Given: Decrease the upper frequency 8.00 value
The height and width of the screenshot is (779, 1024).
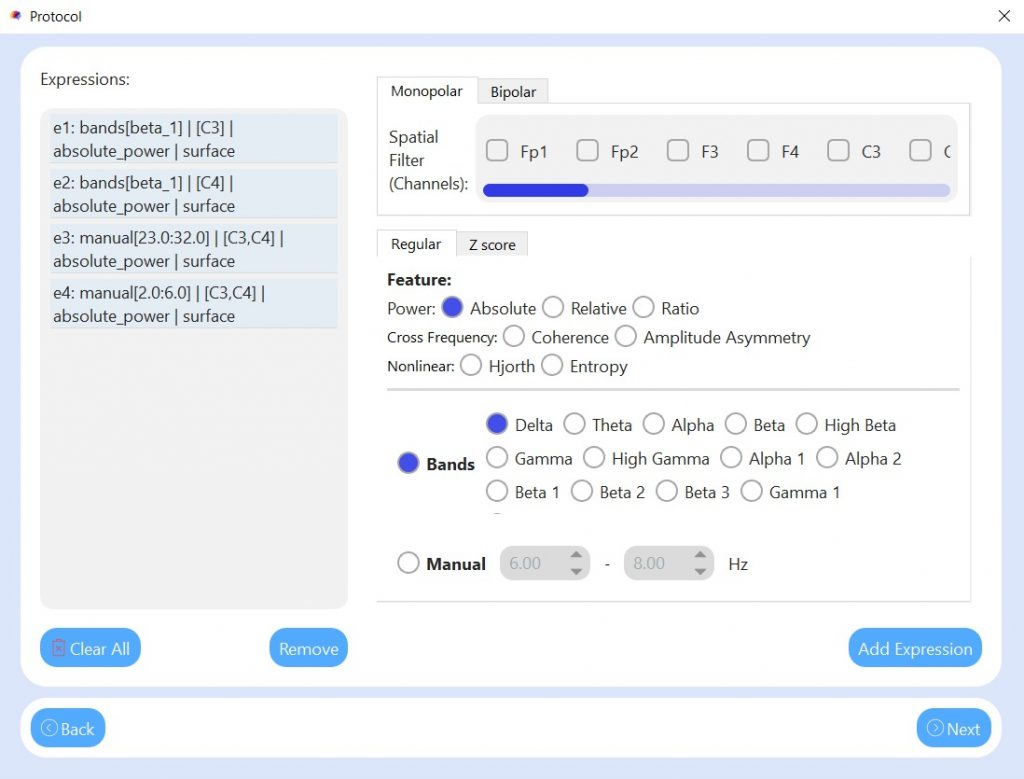Looking at the screenshot, I should (699, 572).
